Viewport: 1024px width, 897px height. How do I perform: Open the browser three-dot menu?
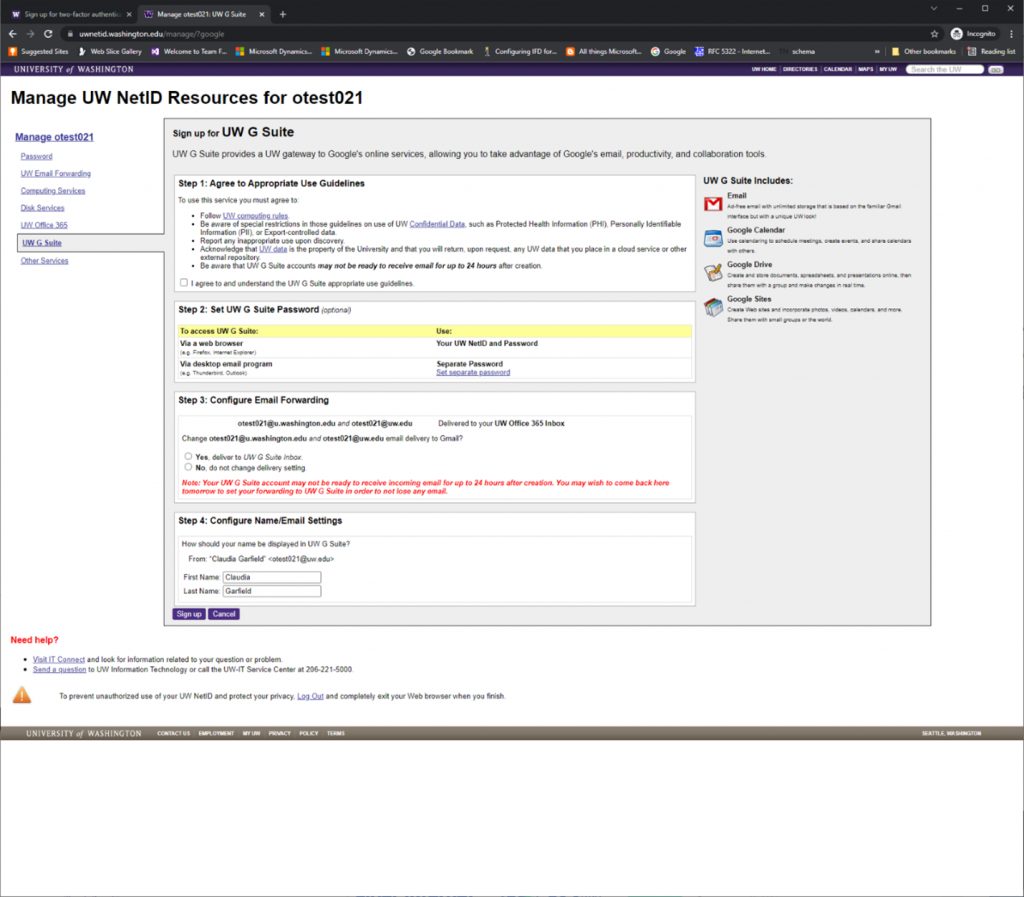click(1012, 33)
